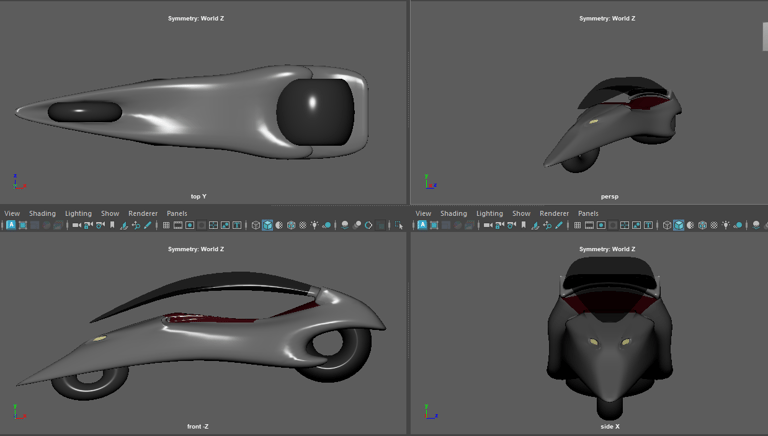Click Use All Lights bulb in front -Z panel
768x436 pixels.
click(314, 225)
